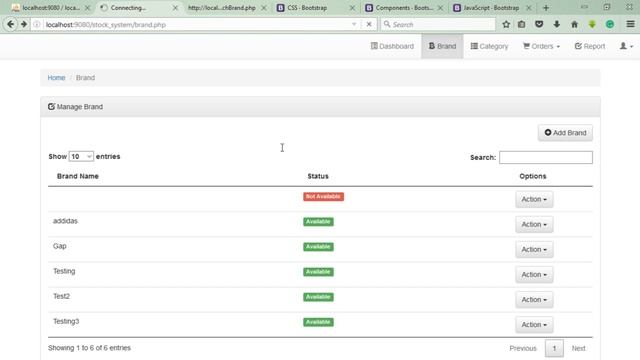Go back with the browser back arrow
The width and height of the screenshot is (640, 360).
pyautogui.click(x=11, y=24)
